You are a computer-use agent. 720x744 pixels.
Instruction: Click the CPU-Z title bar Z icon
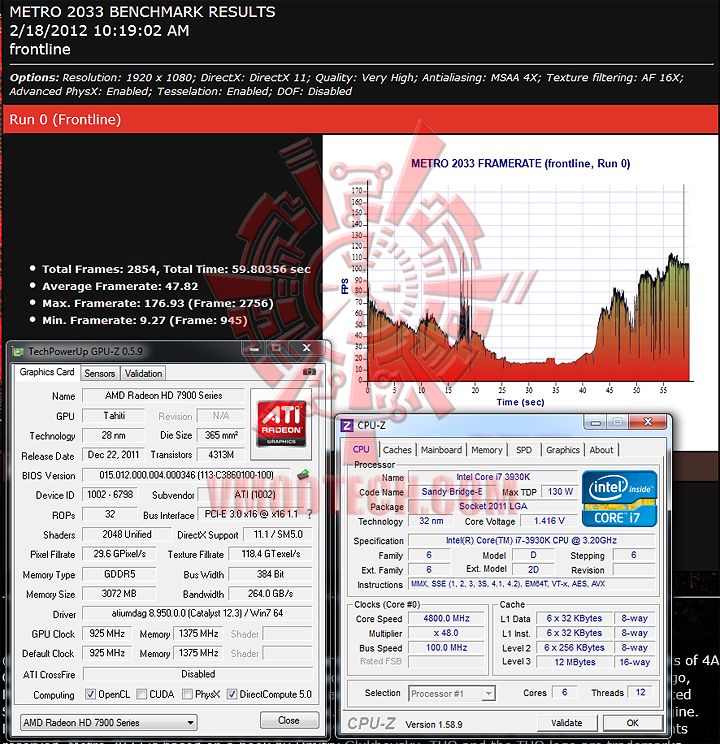click(347, 425)
